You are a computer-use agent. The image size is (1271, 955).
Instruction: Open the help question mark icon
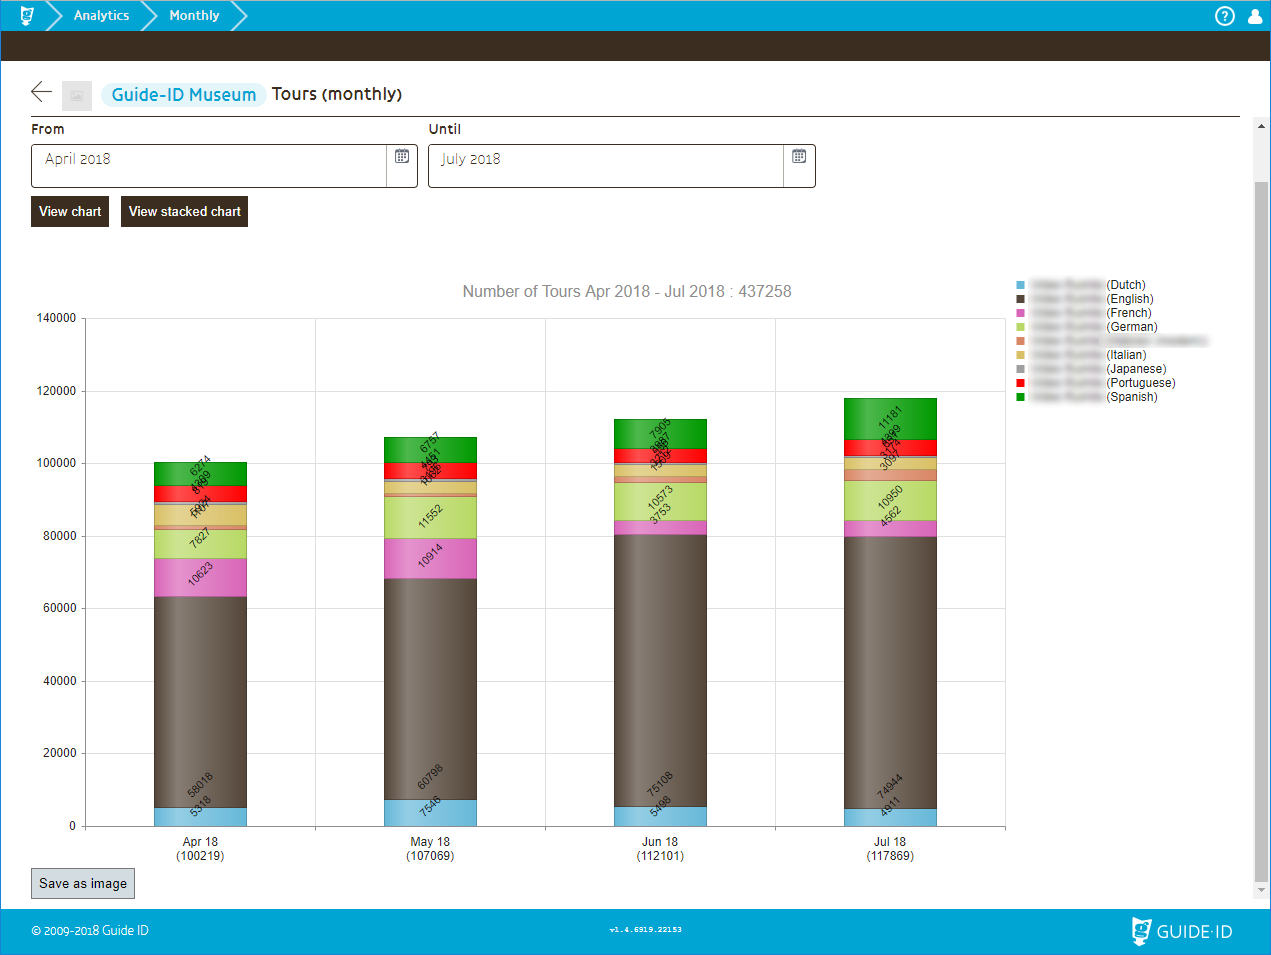tap(1225, 16)
